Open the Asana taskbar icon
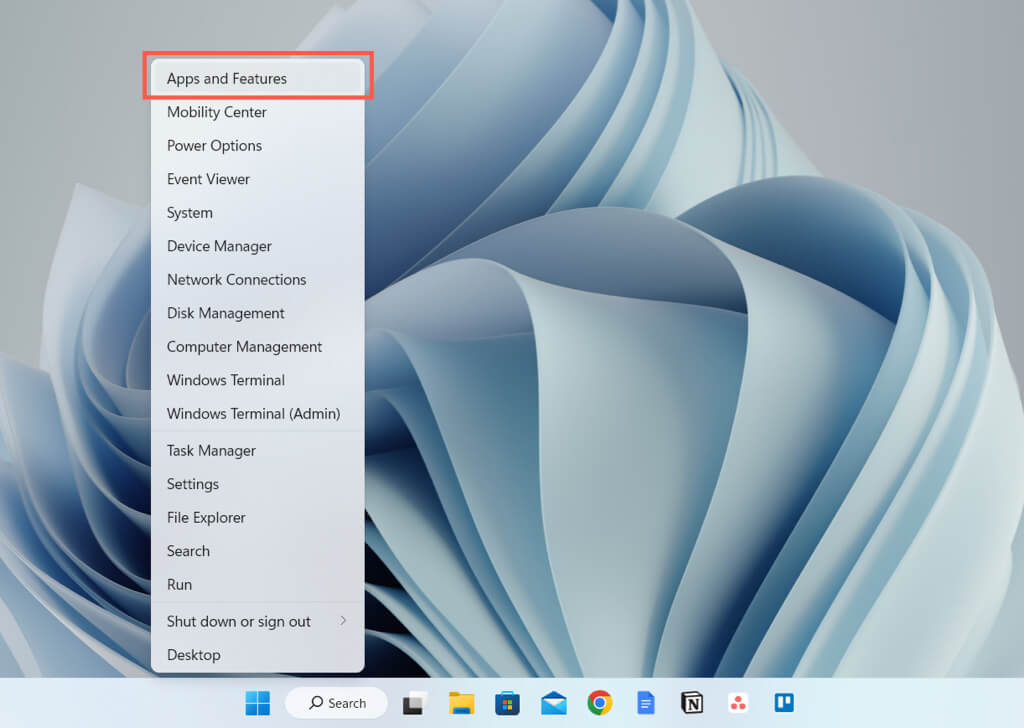Screen dimensions: 1024x728 [738, 703]
